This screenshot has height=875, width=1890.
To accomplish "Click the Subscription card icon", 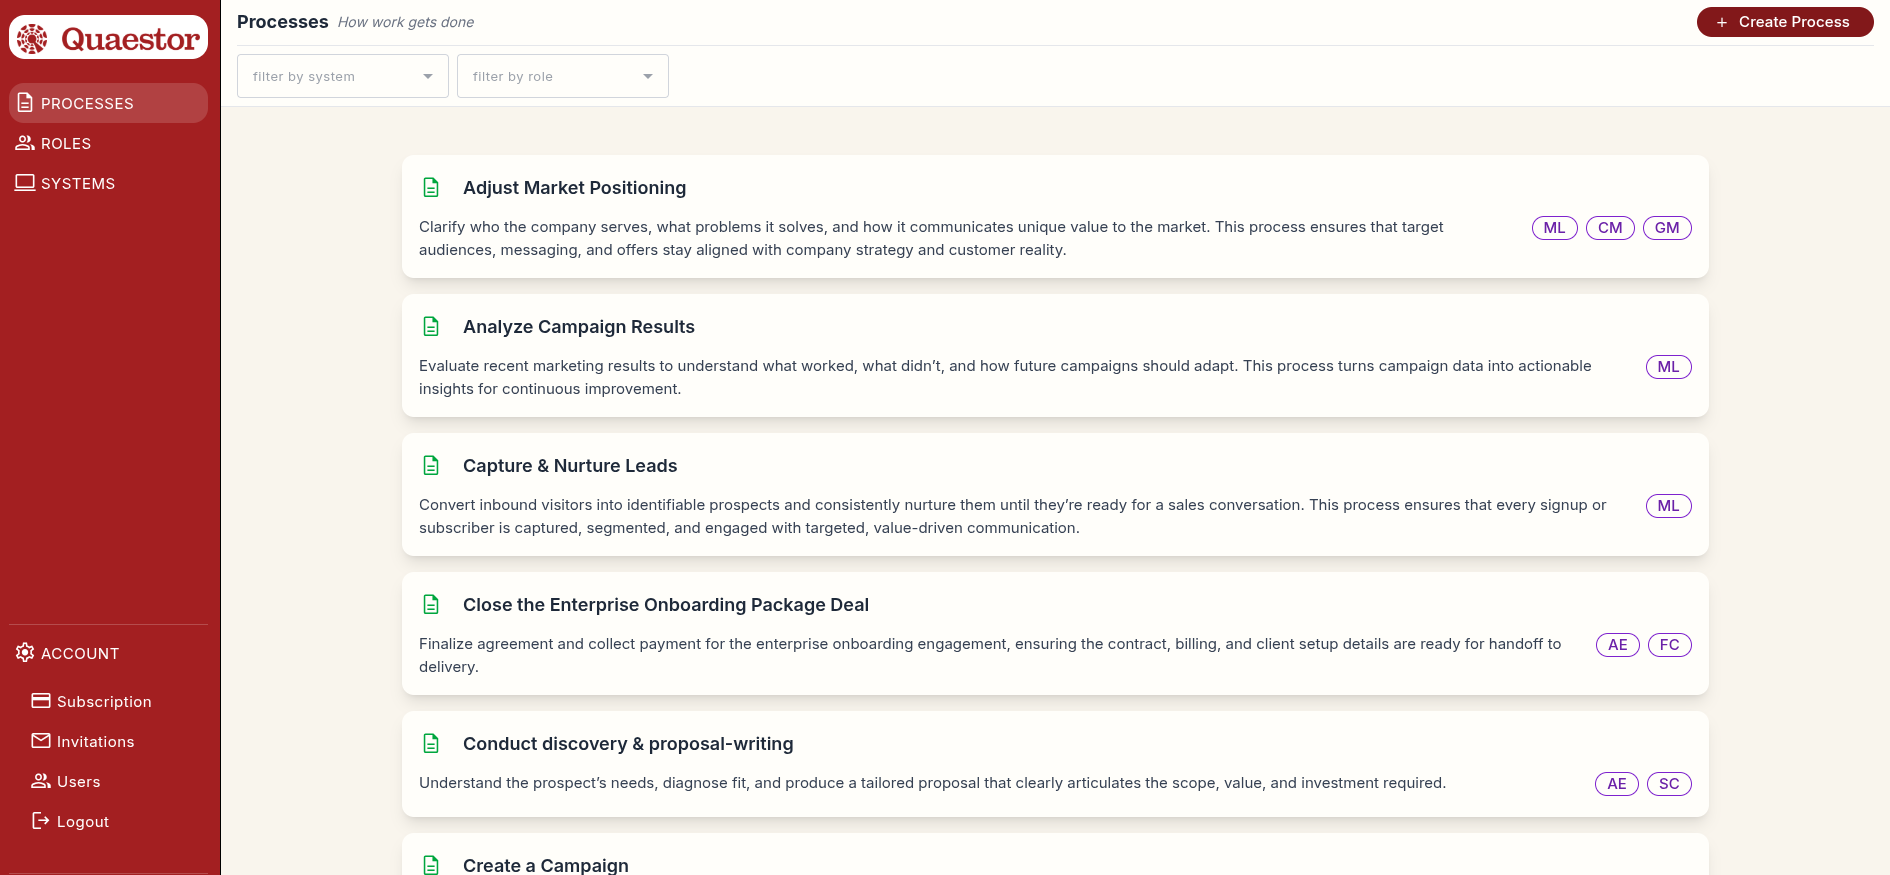I will [x=41, y=700].
